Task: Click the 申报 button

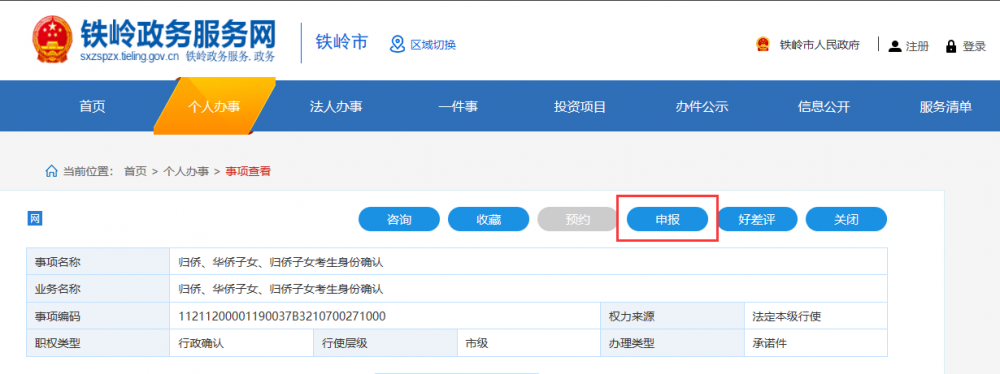Action: pos(668,220)
